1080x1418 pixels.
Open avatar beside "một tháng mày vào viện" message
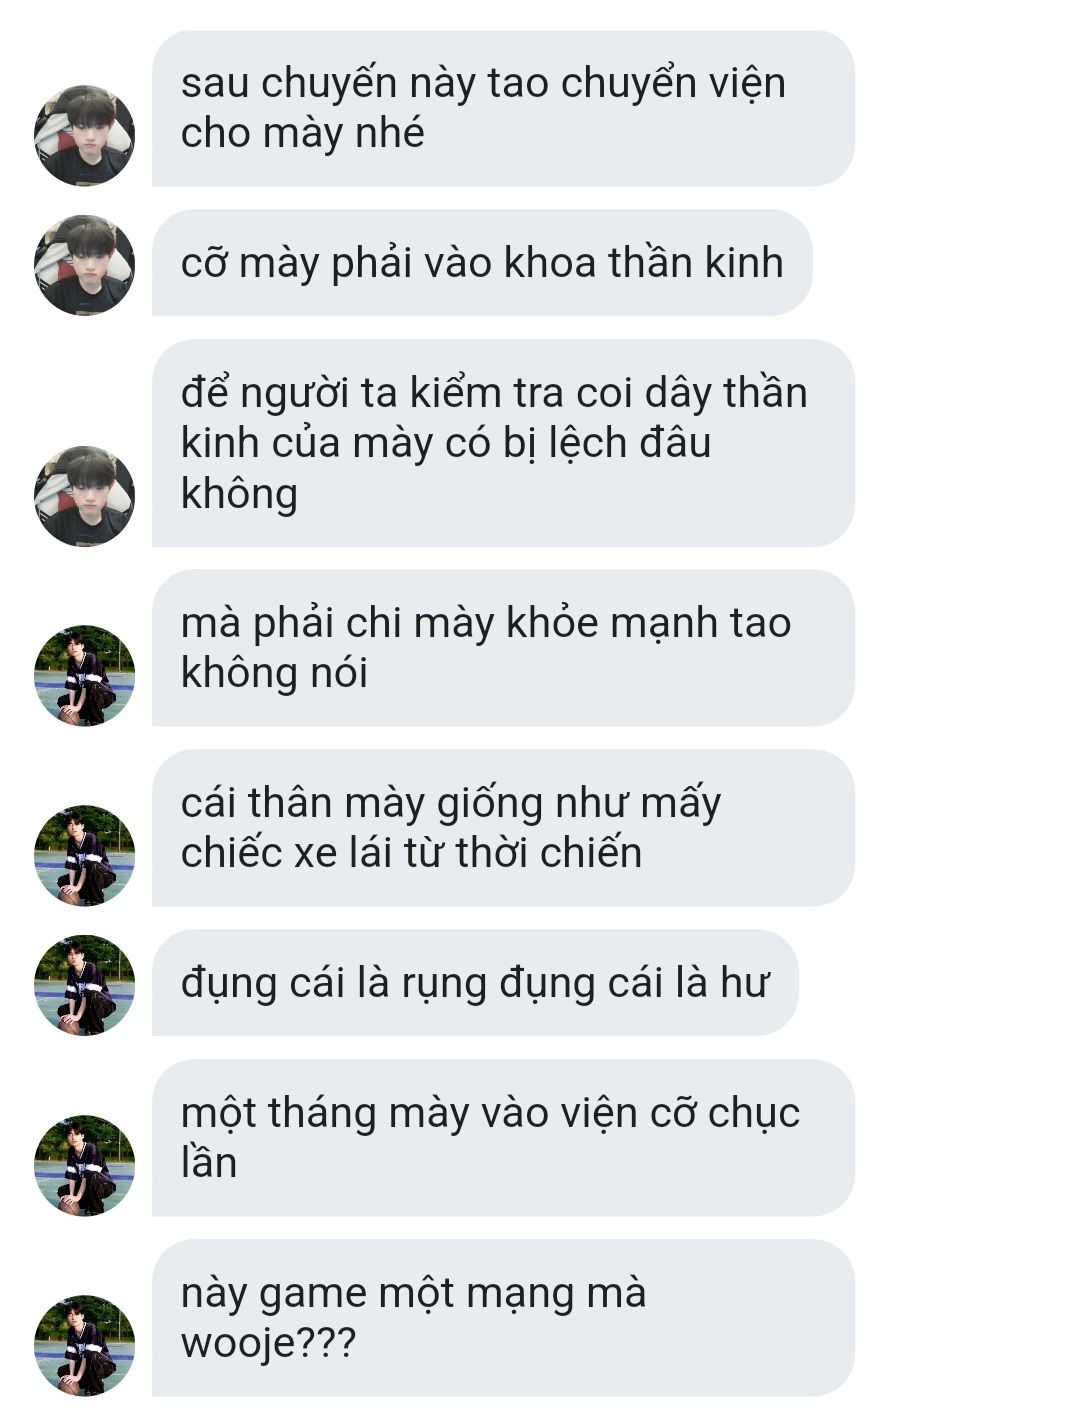[x=84, y=1166]
